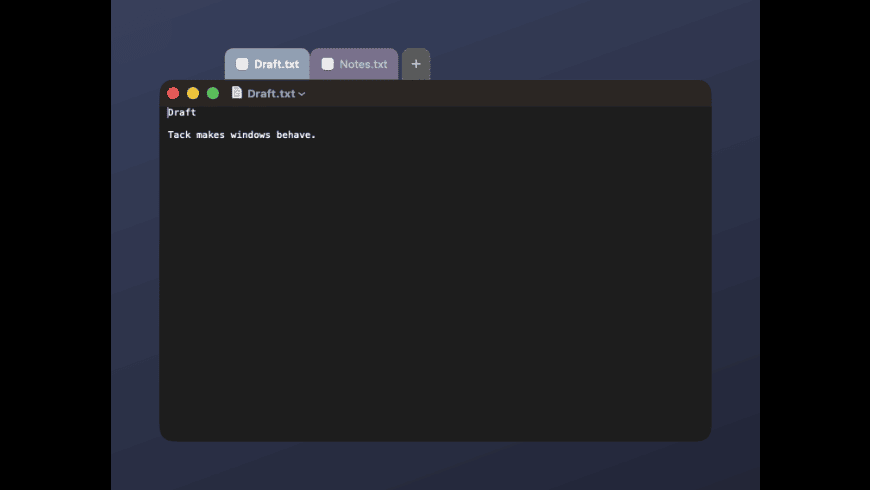Minimize the window with yellow button
The image size is (870, 490).
193,93
